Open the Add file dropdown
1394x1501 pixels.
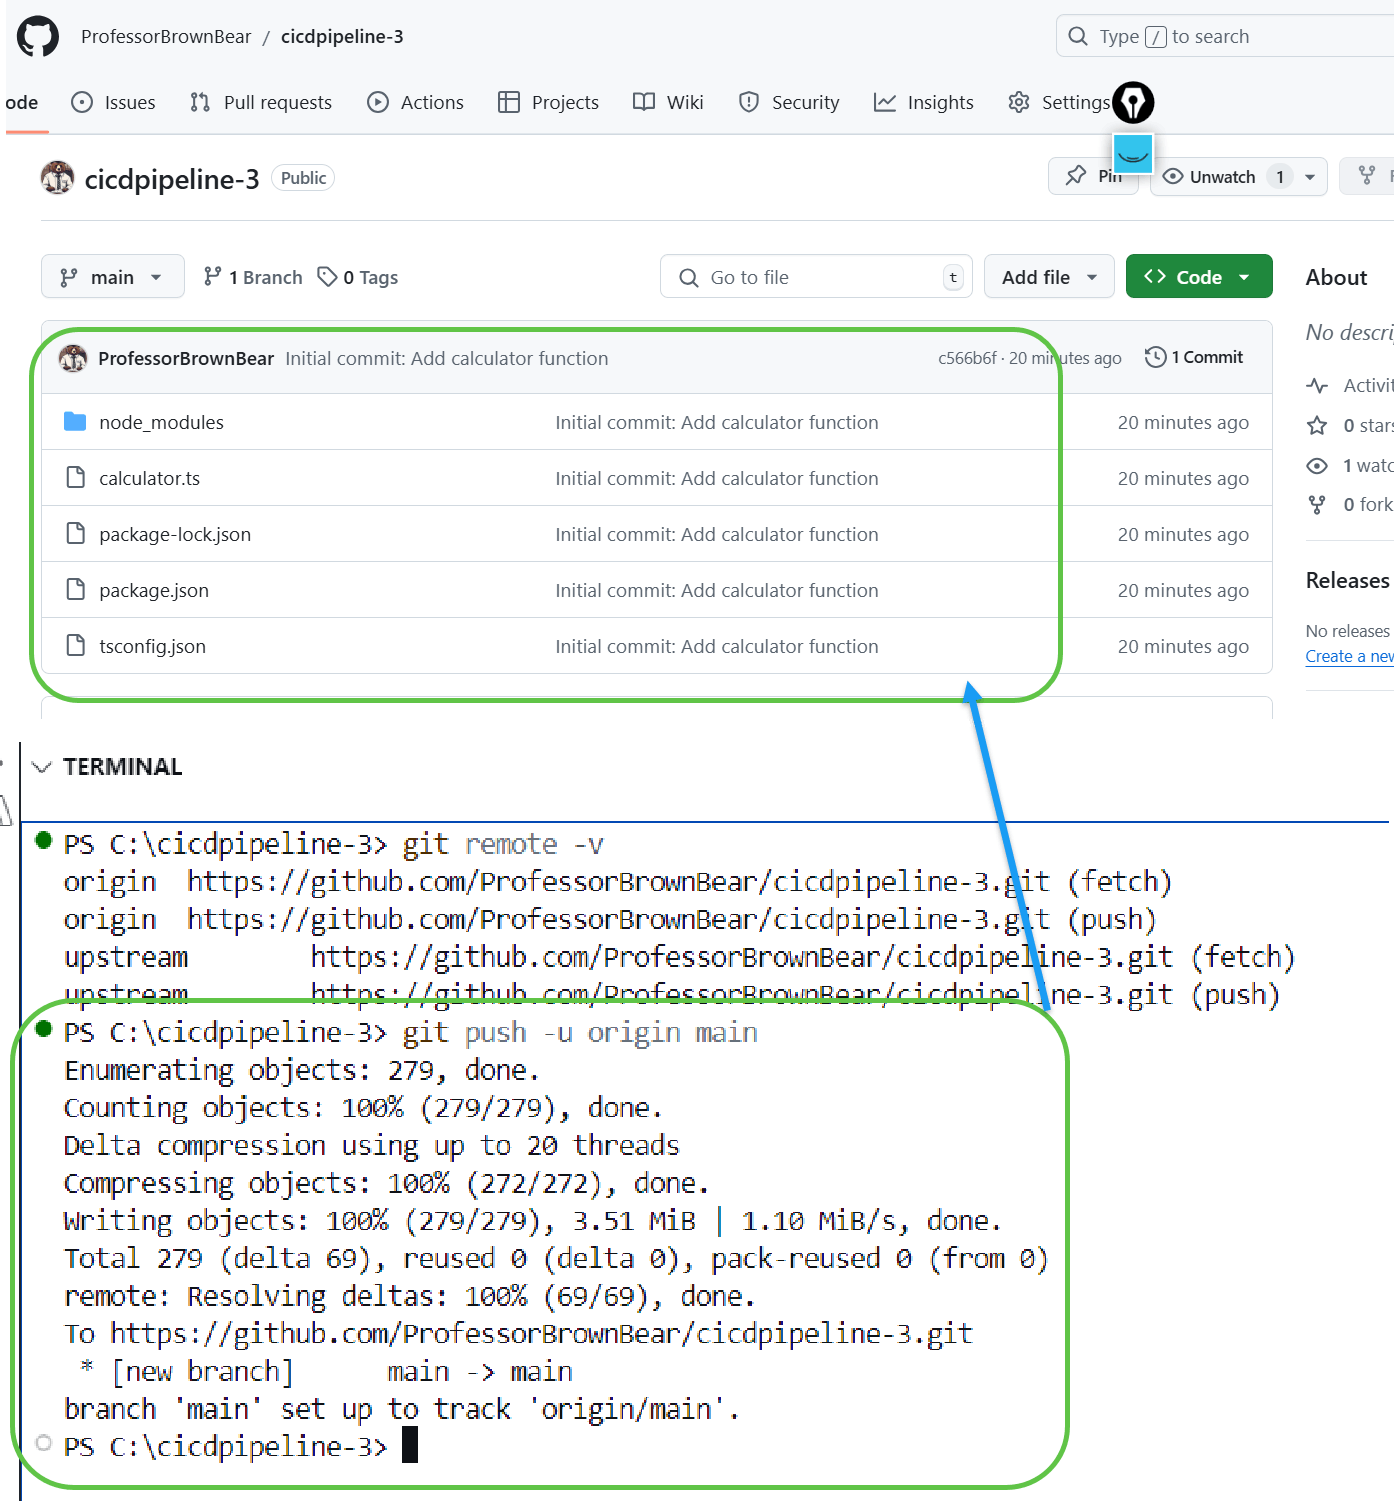coord(1049,277)
